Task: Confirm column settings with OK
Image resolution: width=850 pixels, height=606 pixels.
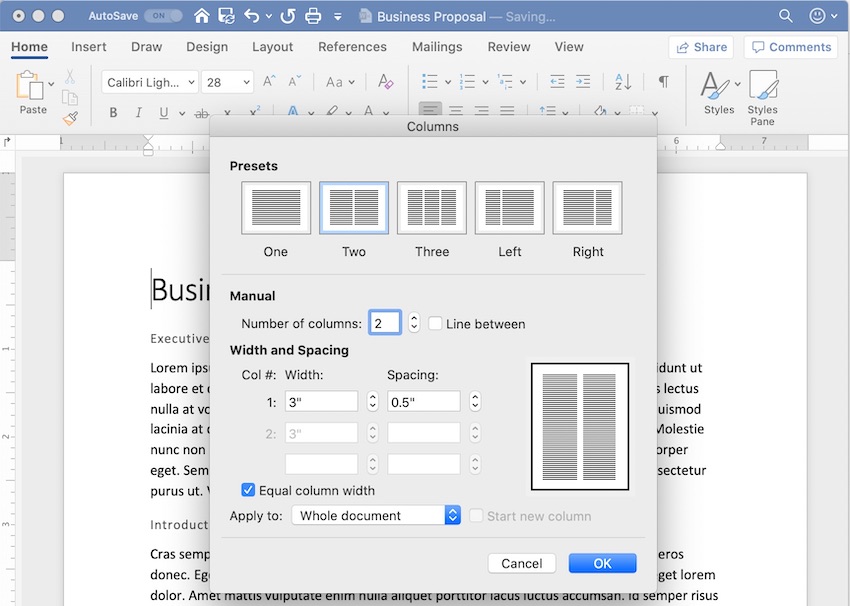Action: coord(602,563)
